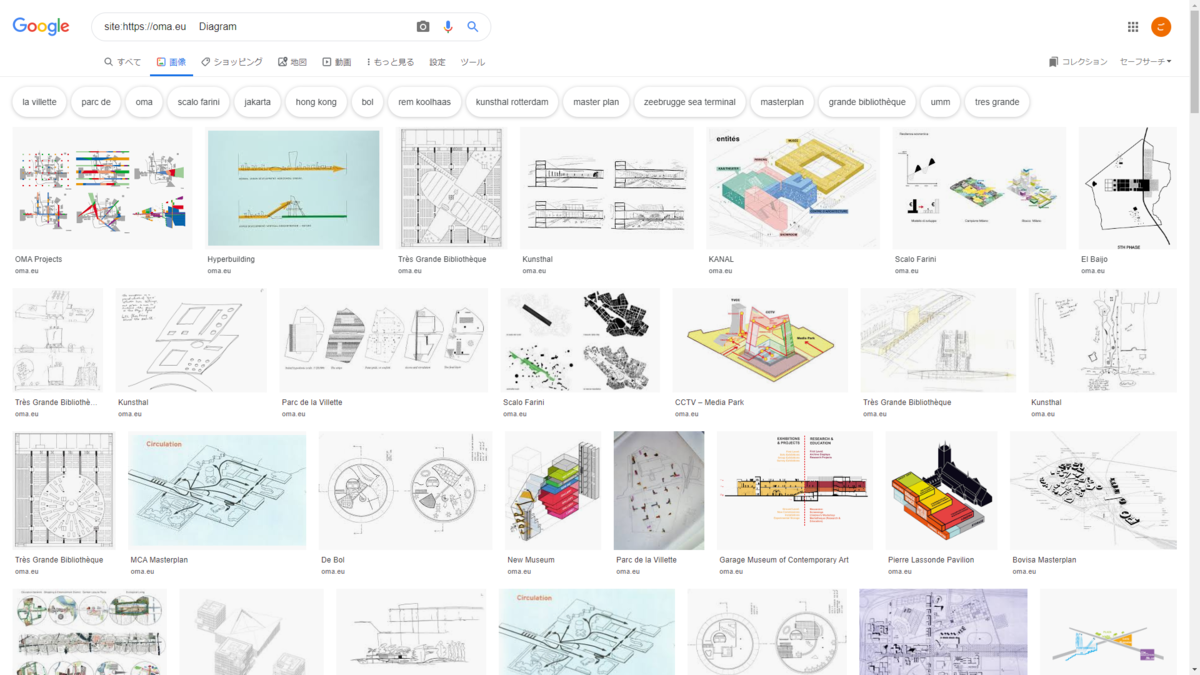Open the orange account avatar
The height and width of the screenshot is (675, 1200).
(x=1161, y=27)
